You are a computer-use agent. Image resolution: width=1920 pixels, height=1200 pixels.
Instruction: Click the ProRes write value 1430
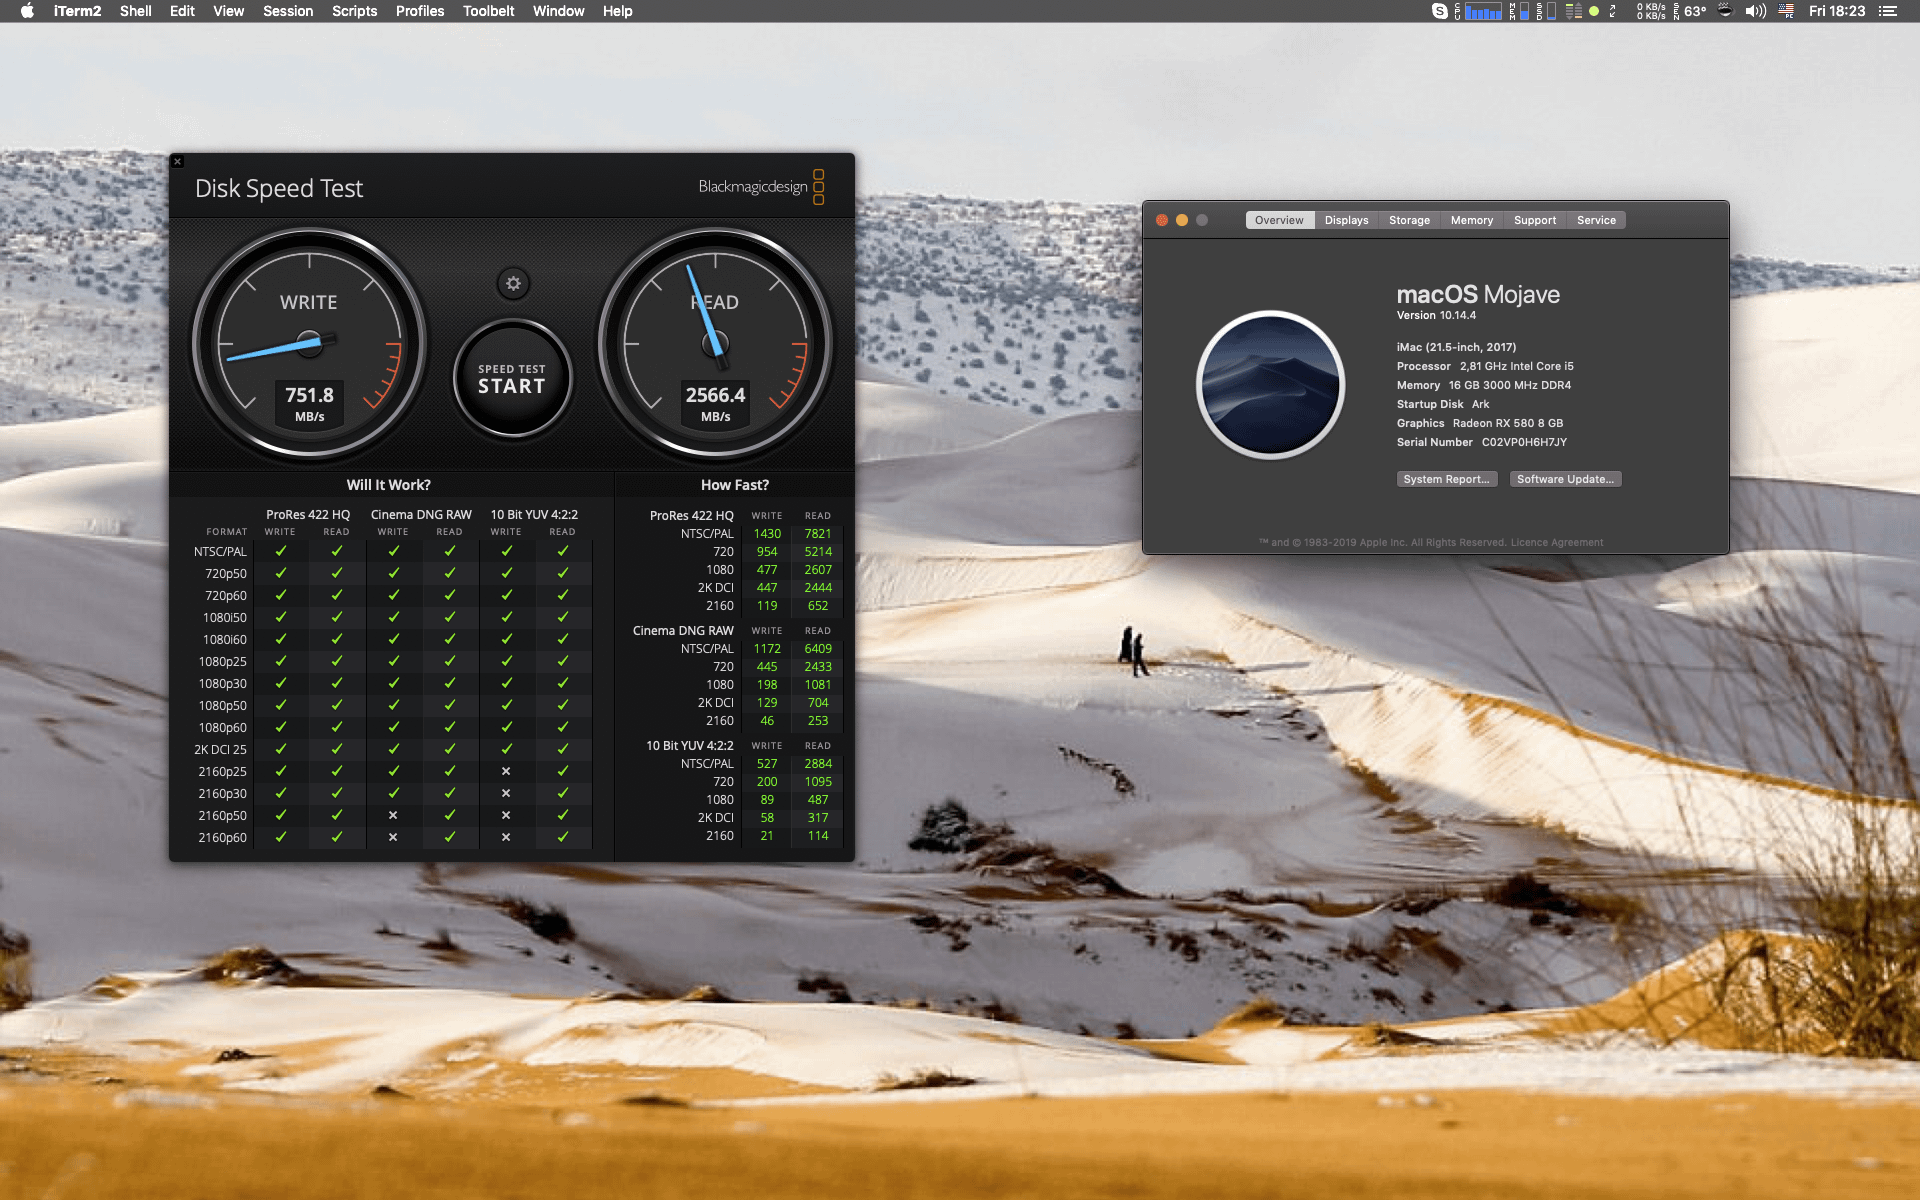tap(767, 534)
